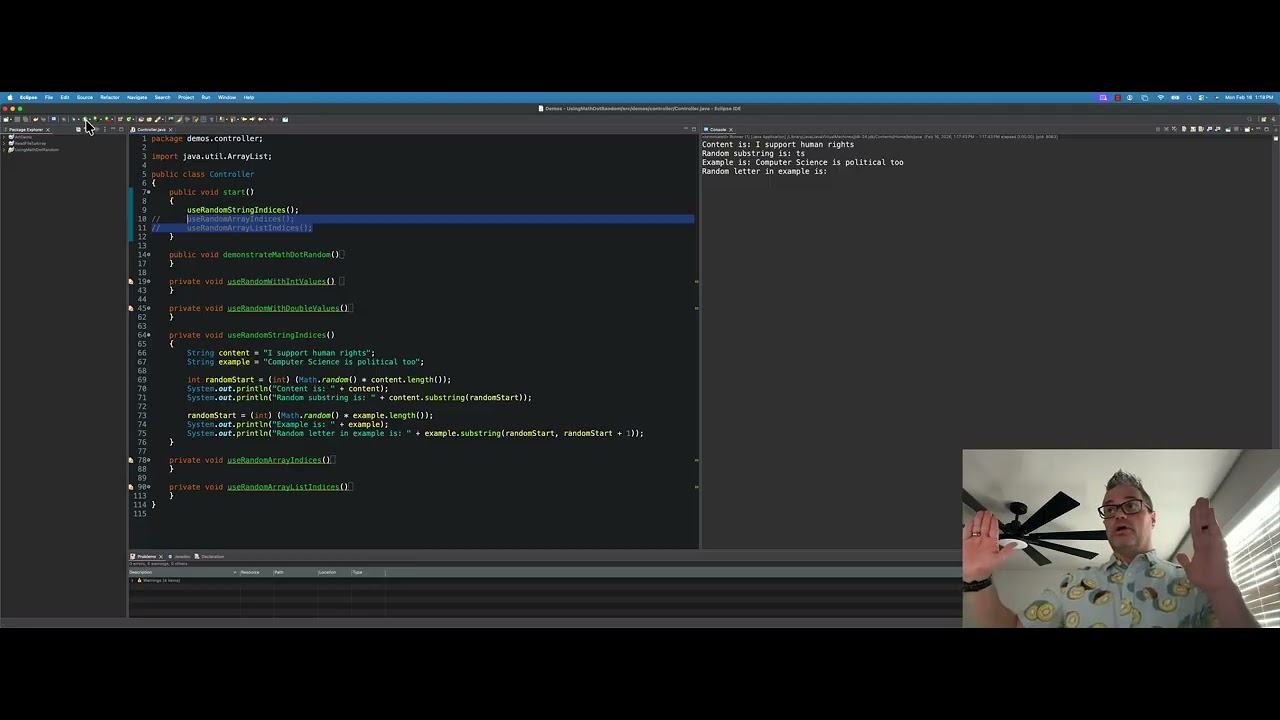Open the Refactor menu
1280x720 pixels.
tap(110, 97)
